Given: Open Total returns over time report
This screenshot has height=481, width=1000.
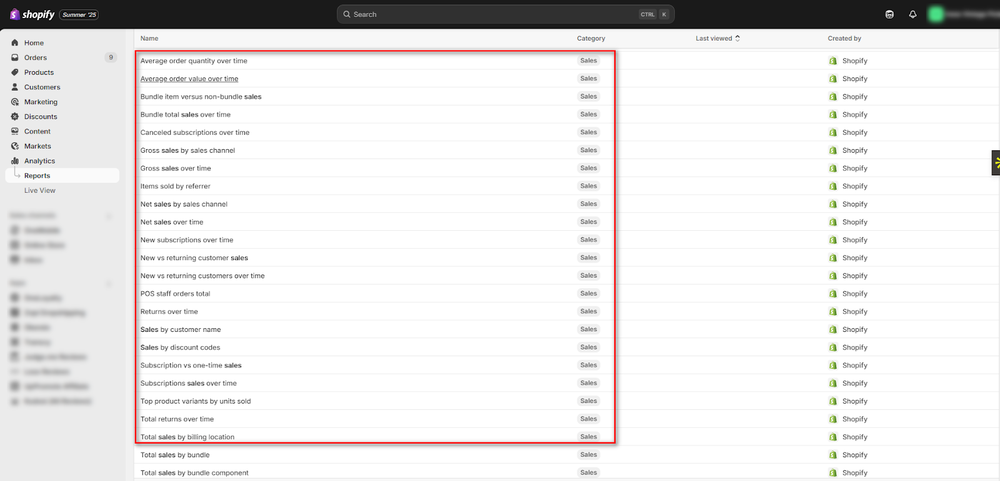Looking at the screenshot, I should coord(177,419).
